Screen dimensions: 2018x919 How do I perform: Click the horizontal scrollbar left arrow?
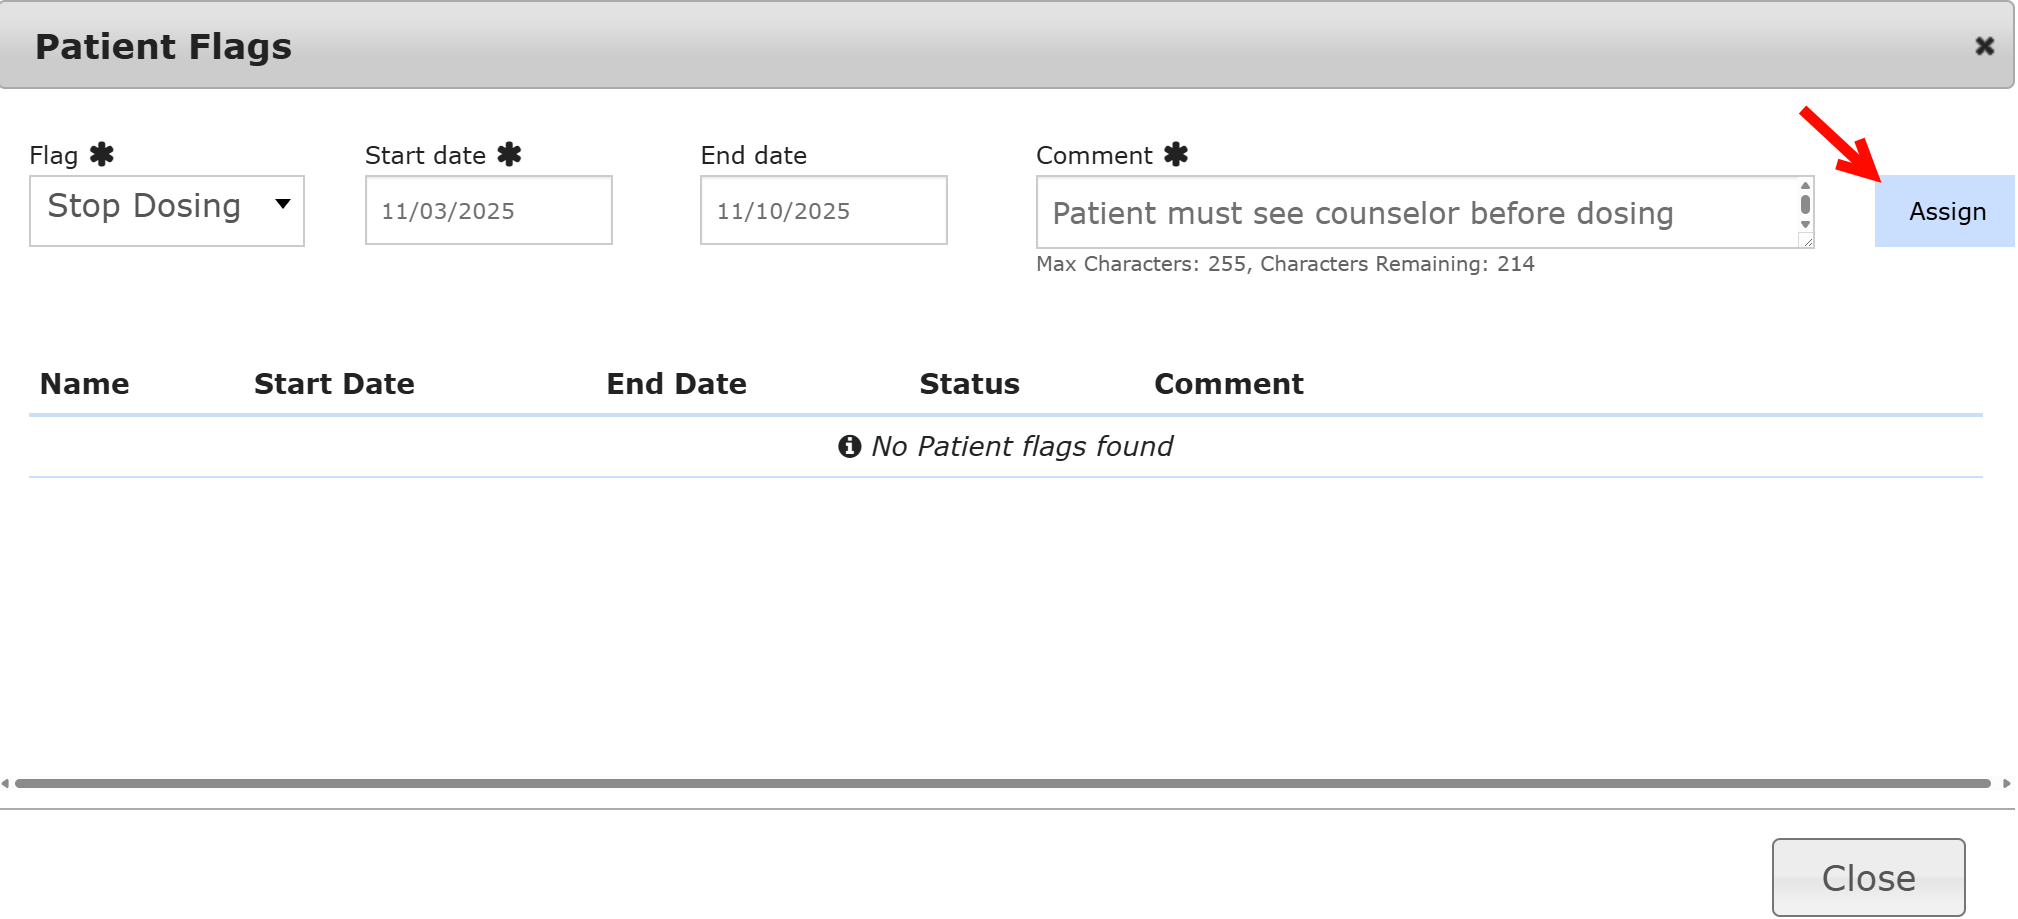point(6,784)
